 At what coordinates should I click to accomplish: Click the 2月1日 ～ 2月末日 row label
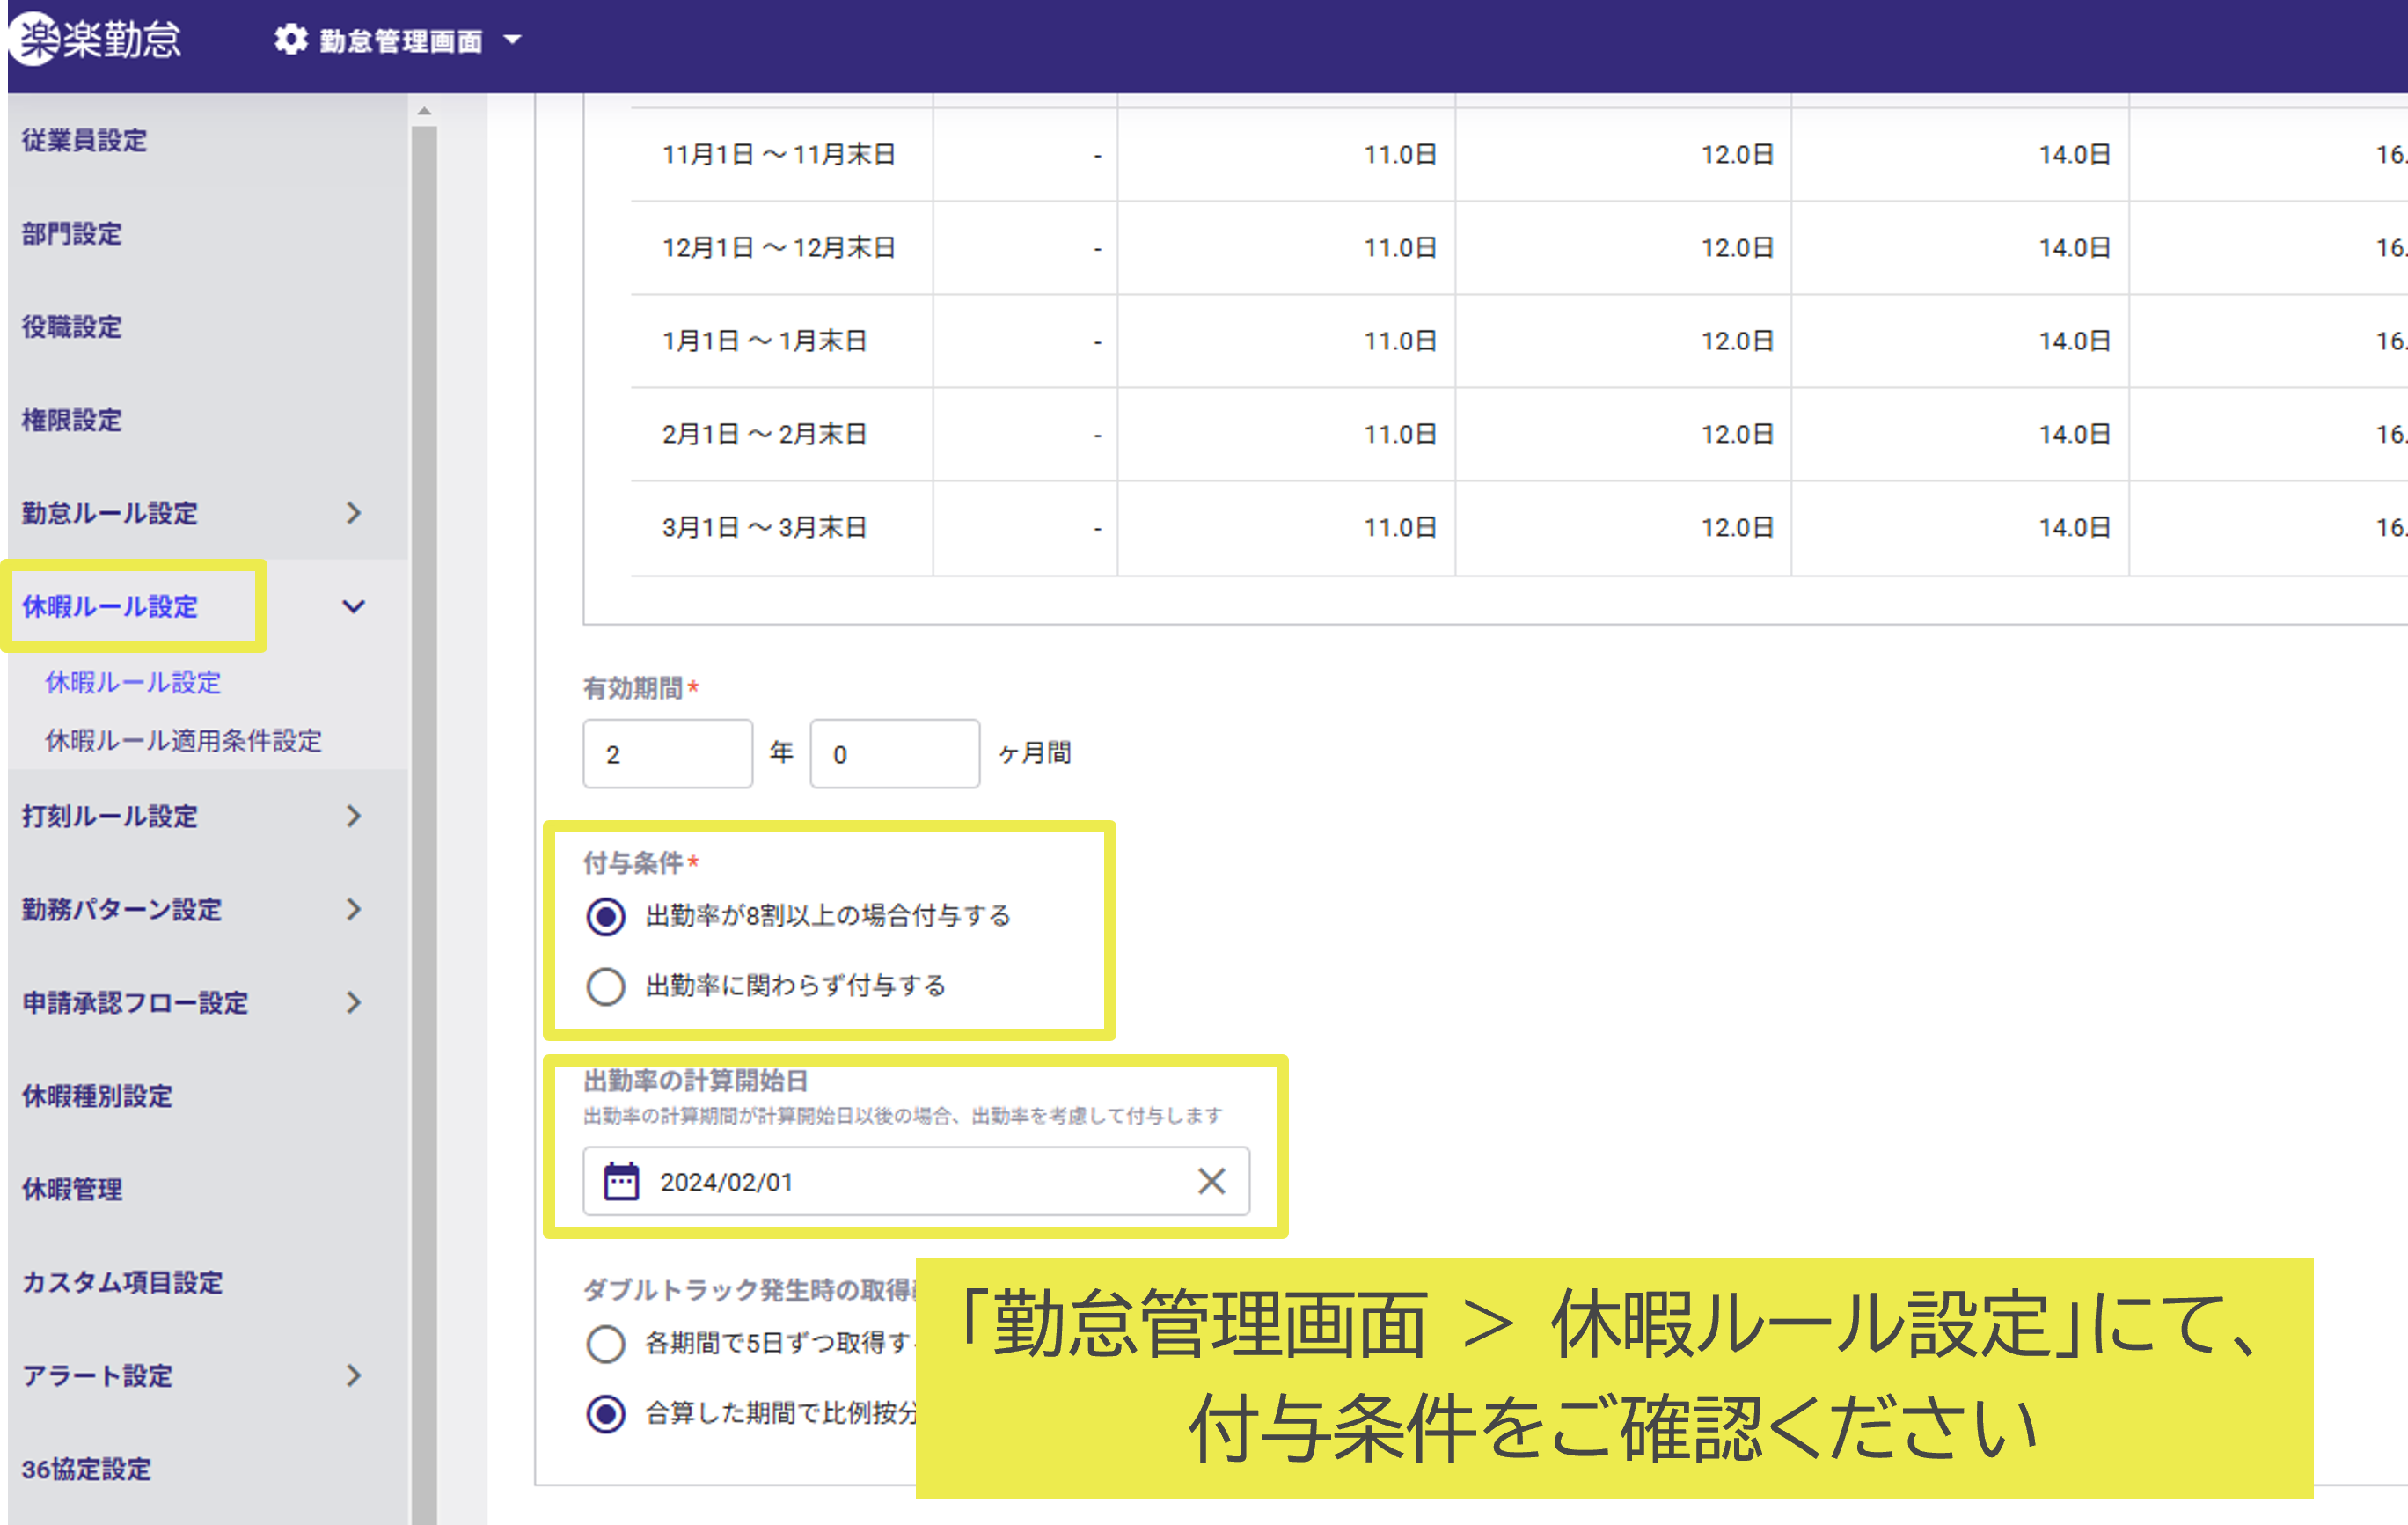[764, 433]
